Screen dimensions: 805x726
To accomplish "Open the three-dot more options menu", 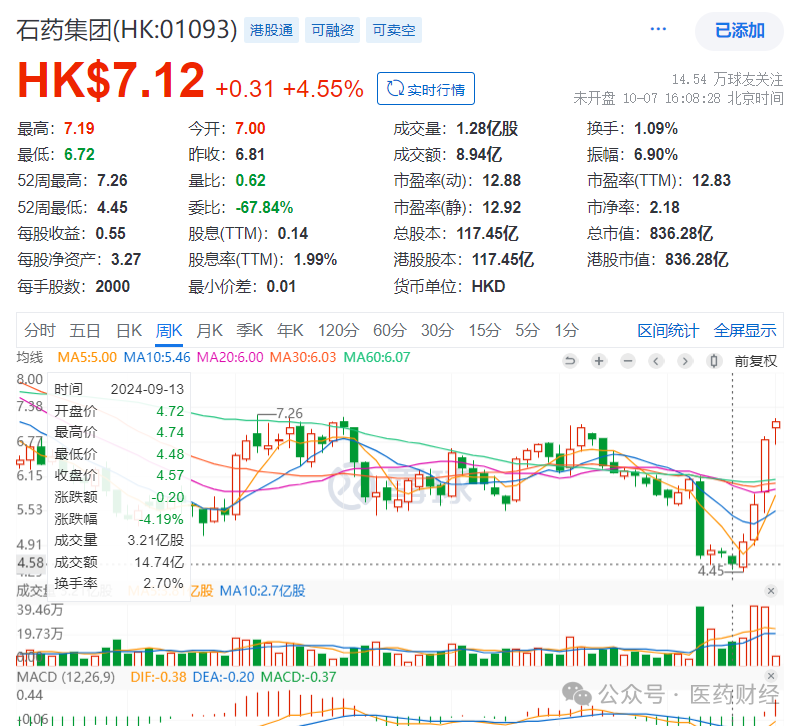I will tap(658, 29).
